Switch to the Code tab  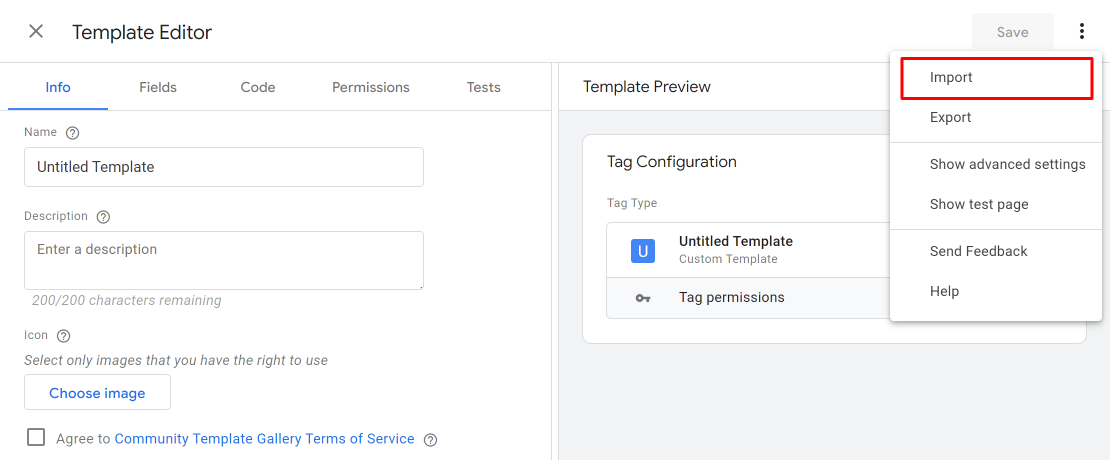[x=258, y=88]
